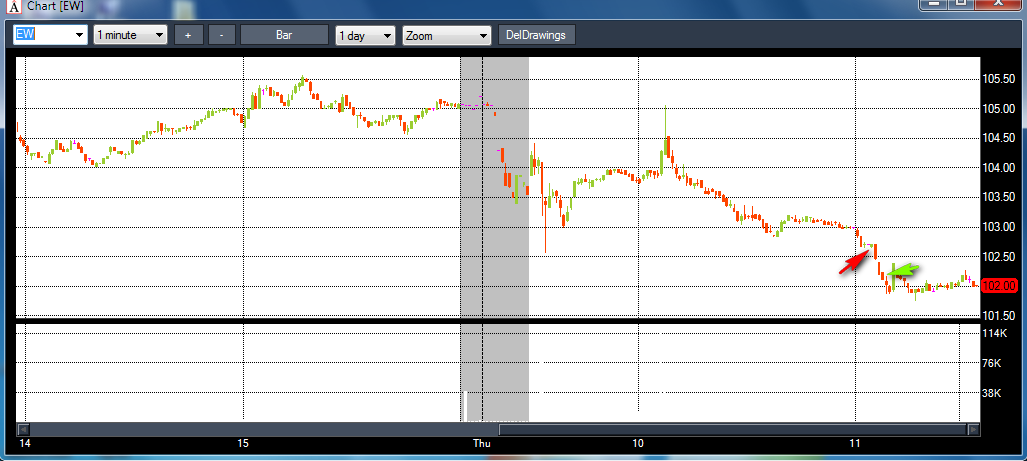1027x461 pixels.
Task: Expand the Zoom mode dropdown
Action: tap(483, 36)
